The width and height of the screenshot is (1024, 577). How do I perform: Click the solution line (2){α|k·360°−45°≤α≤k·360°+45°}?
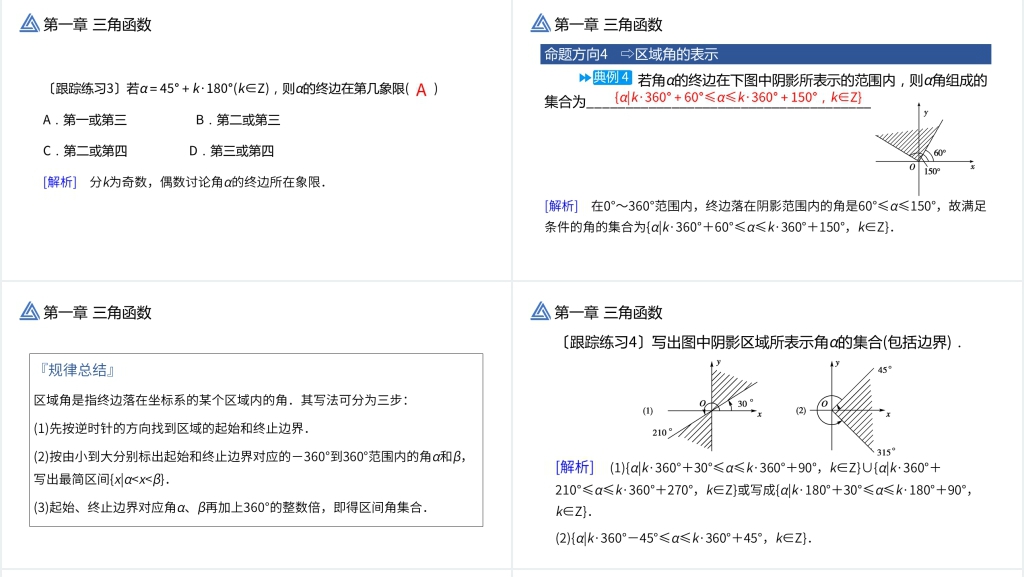683,538
